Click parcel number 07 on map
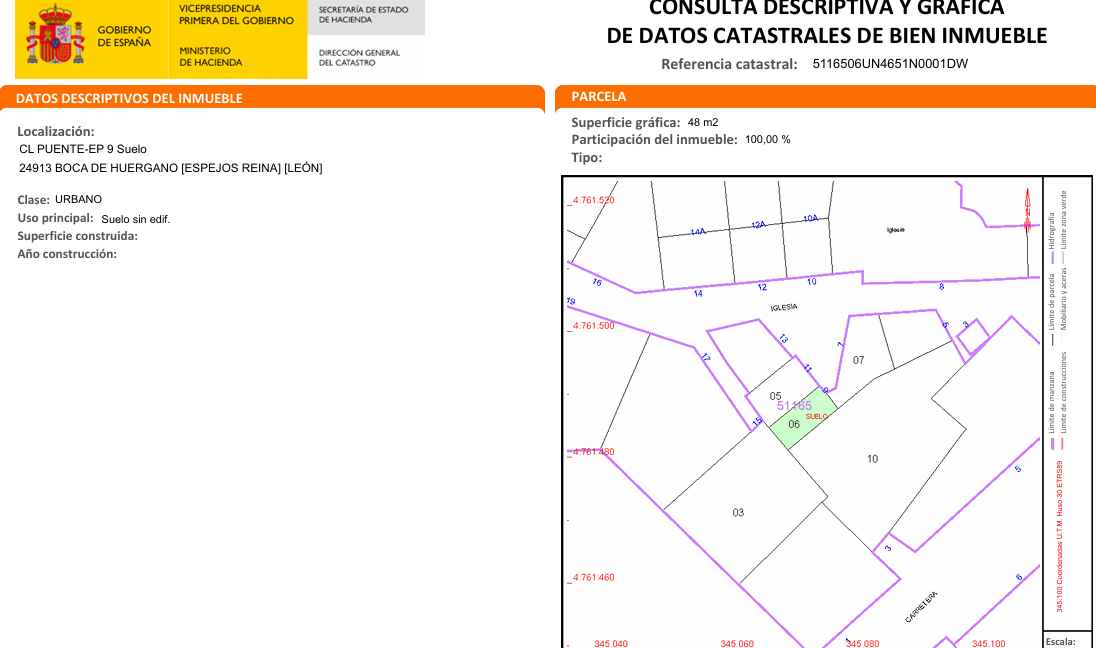Viewport: 1096px width, 648px height. point(858,360)
